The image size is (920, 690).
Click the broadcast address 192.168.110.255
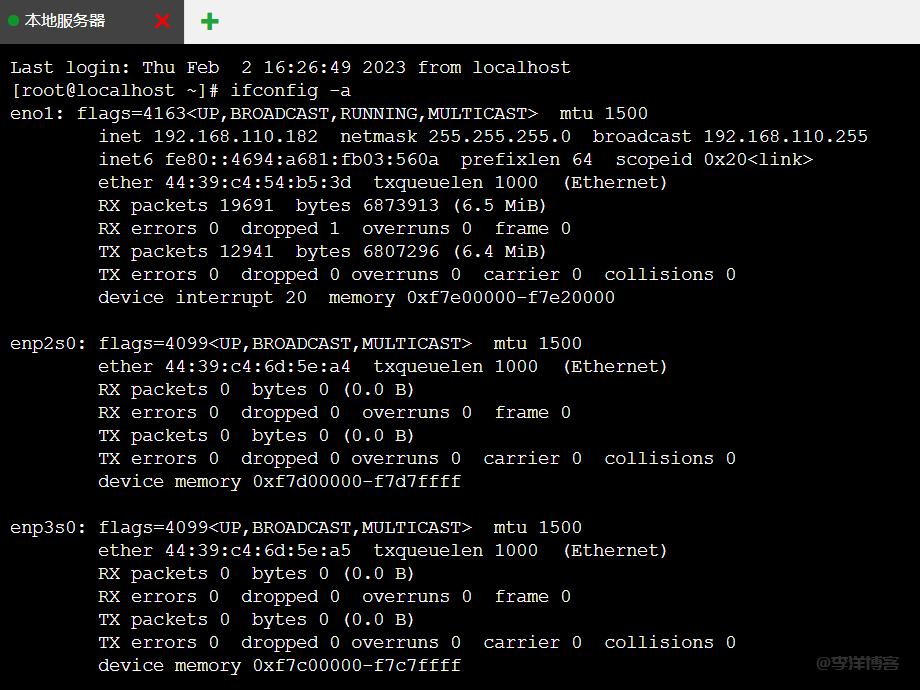[x=785, y=137]
